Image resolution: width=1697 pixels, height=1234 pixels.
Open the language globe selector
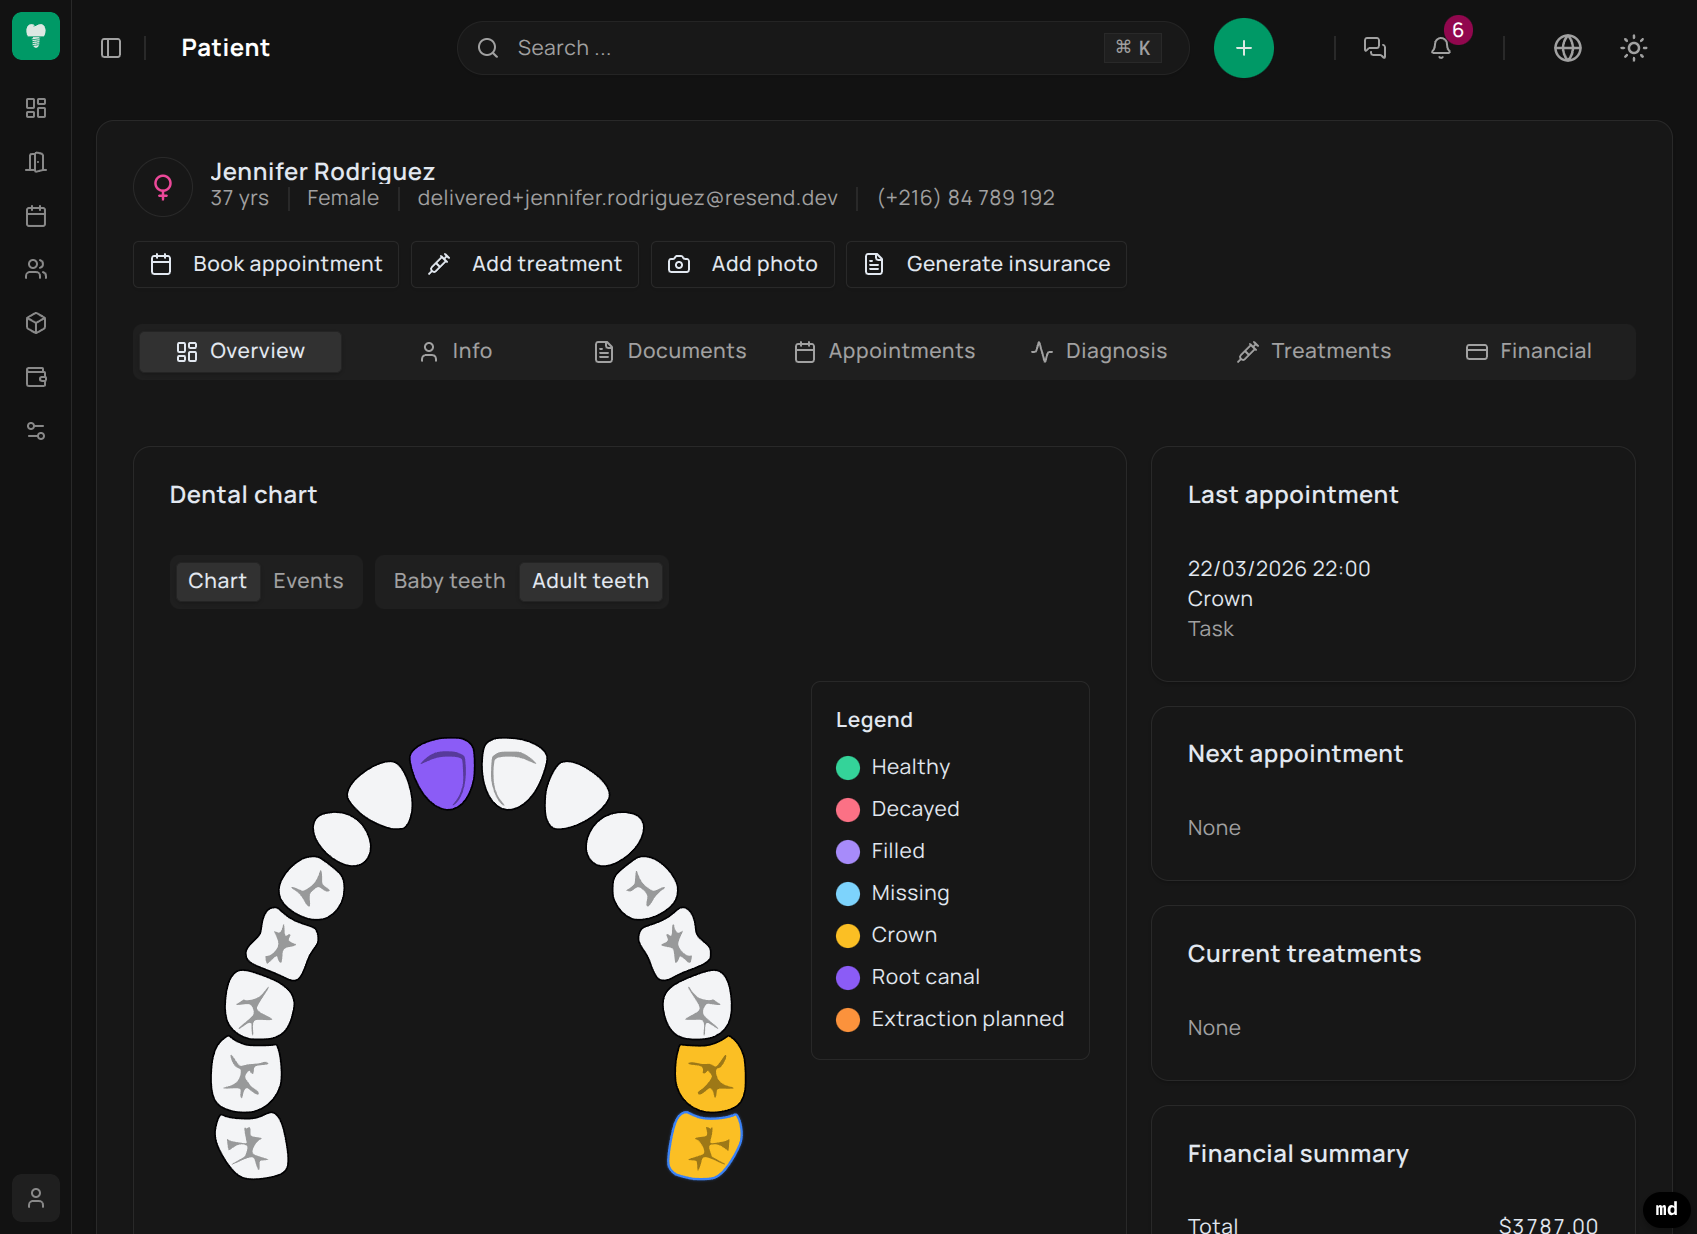coord(1567,47)
